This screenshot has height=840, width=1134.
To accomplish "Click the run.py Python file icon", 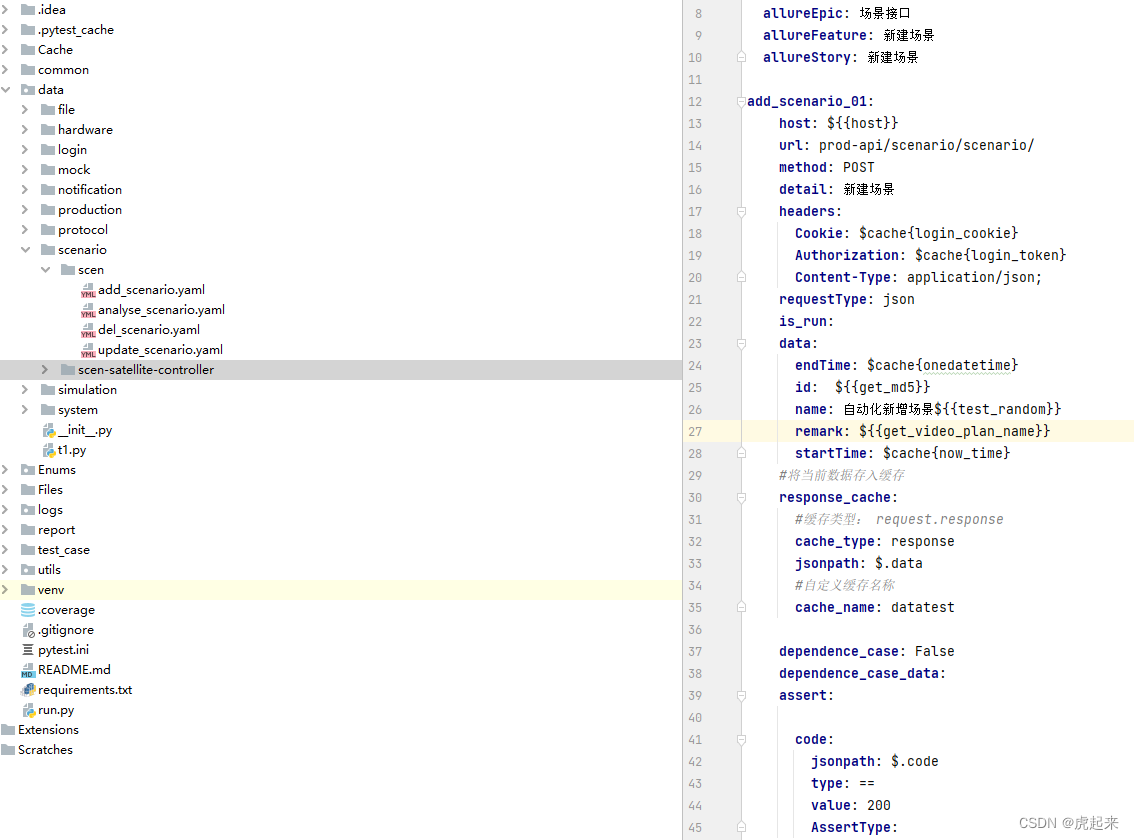I will coord(28,710).
